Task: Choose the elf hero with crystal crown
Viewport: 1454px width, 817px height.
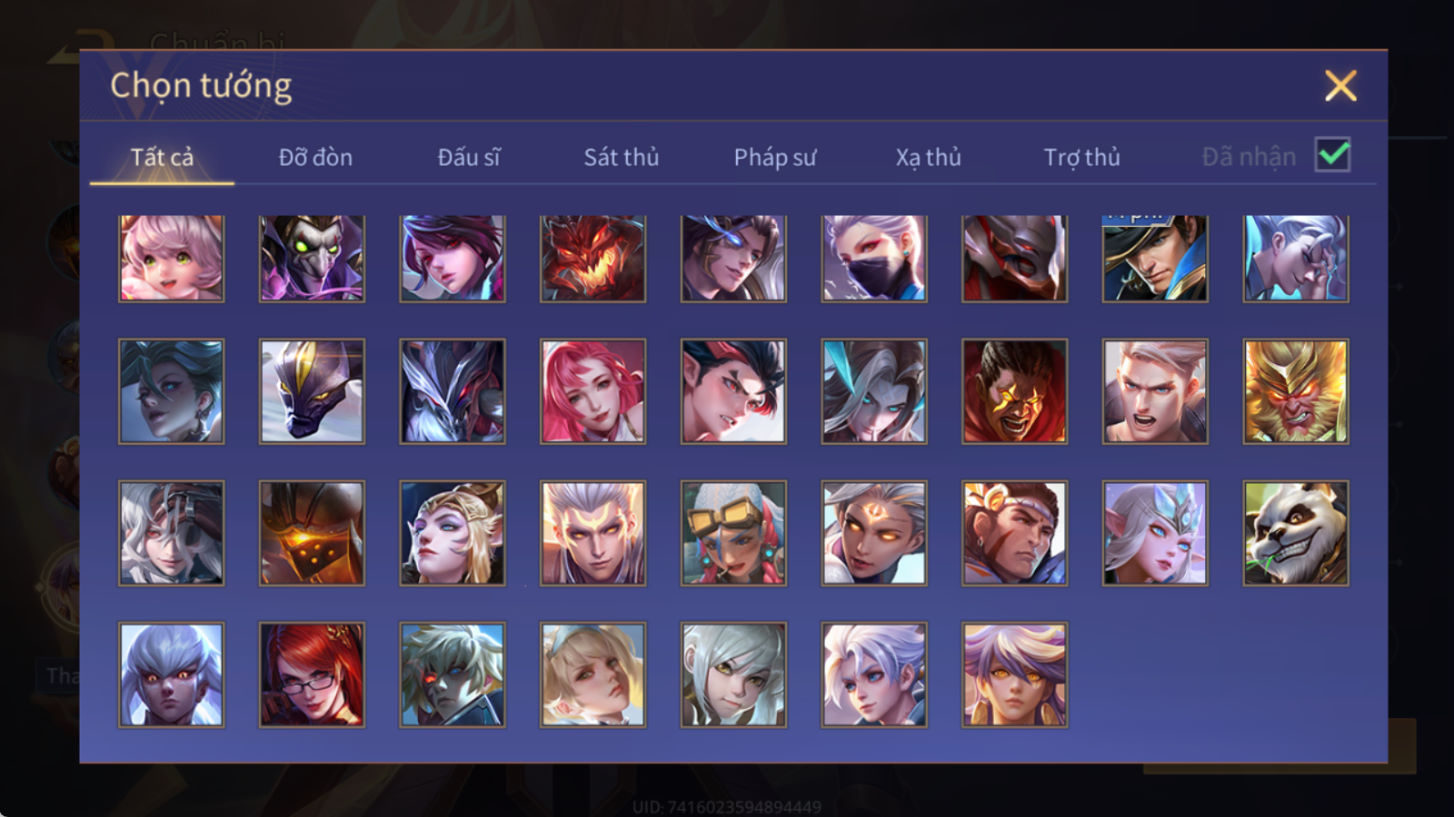Action: coord(1155,533)
